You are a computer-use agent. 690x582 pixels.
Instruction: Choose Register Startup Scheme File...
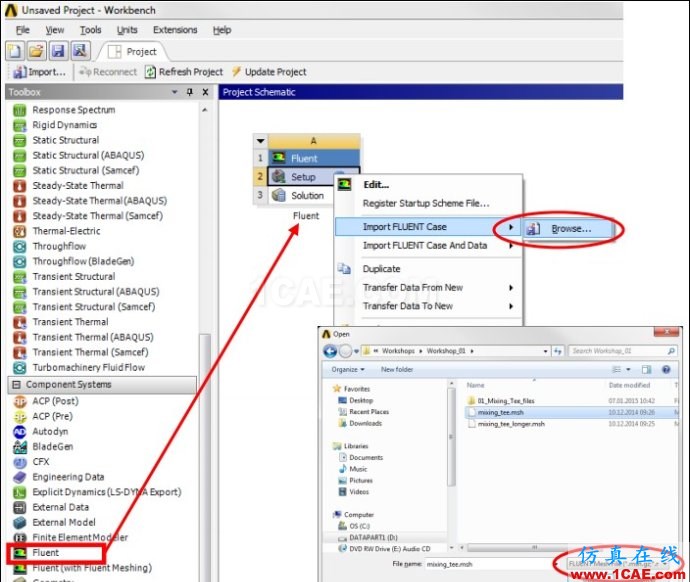click(426, 203)
